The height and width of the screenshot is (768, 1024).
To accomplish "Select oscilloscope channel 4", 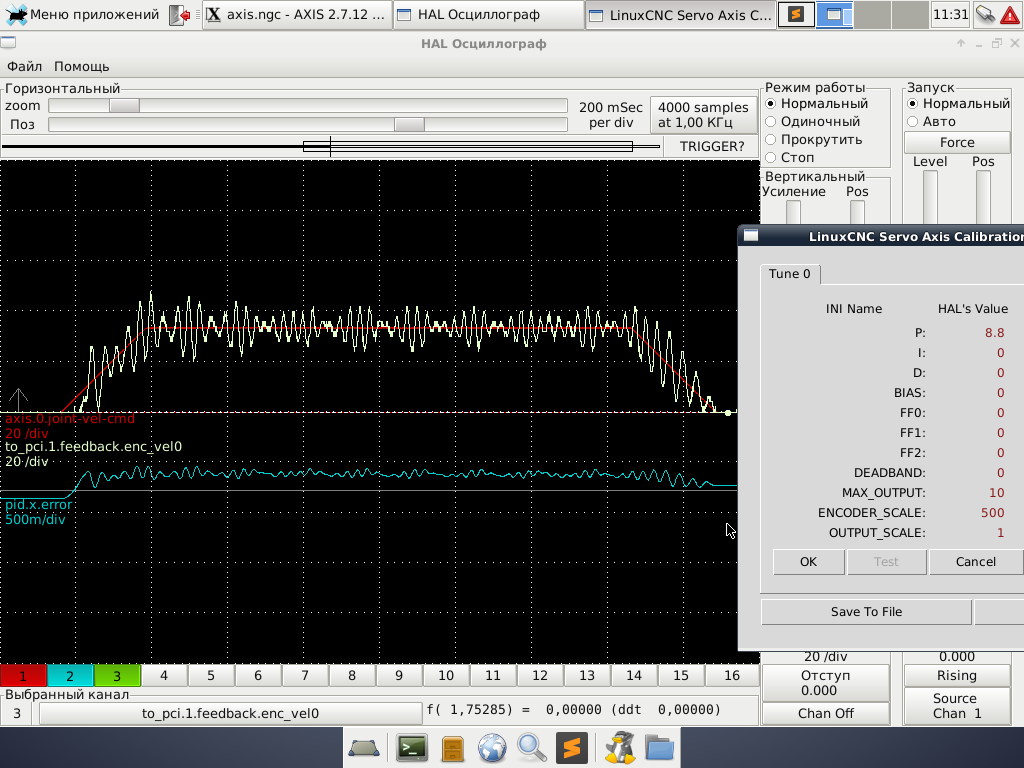I will click(x=164, y=676).
